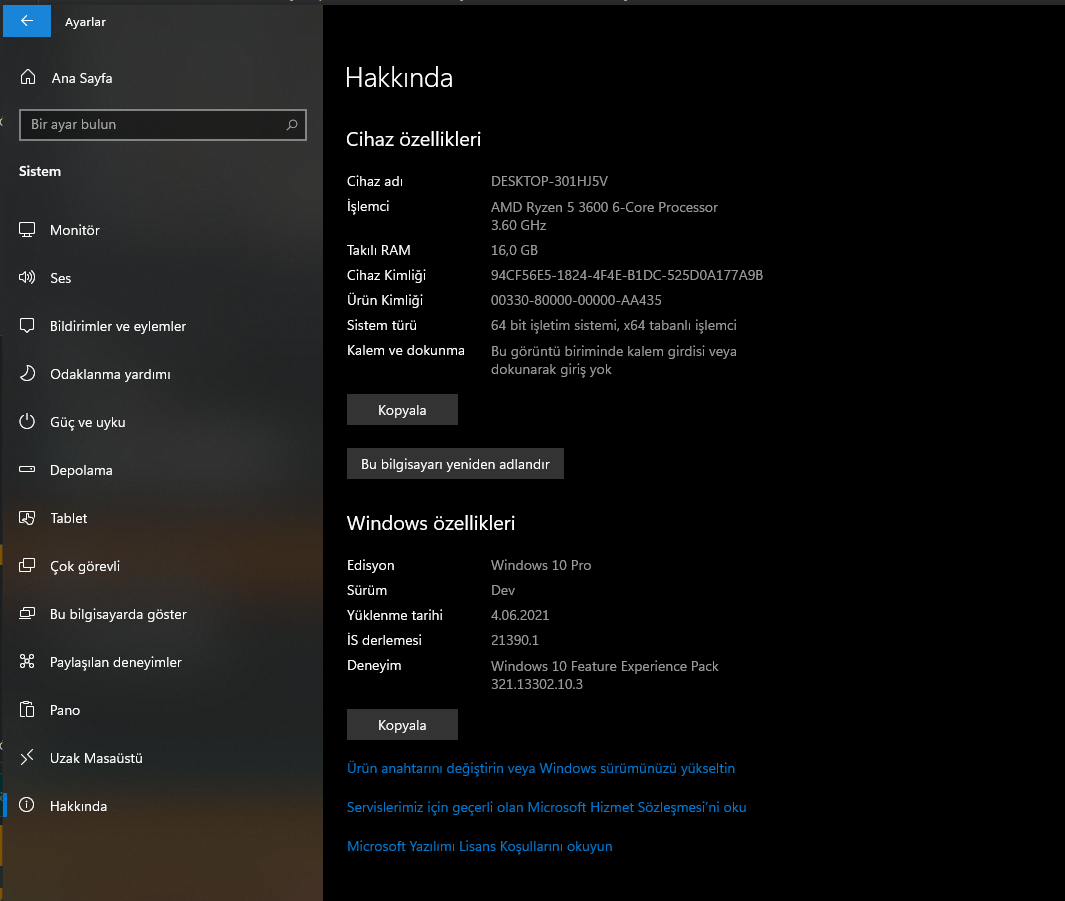Click the Çok görevli icon
1065x901 pixels.
point(27,566)
